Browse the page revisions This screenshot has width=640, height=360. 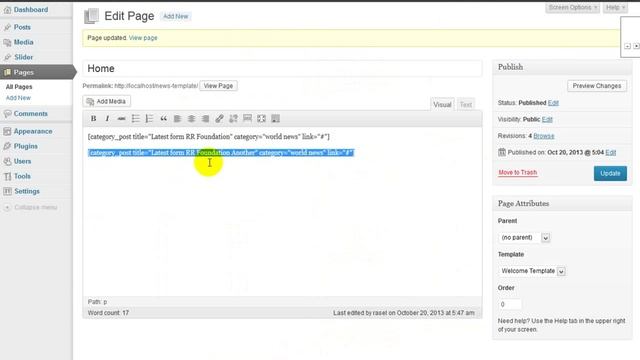coord(544,136)
